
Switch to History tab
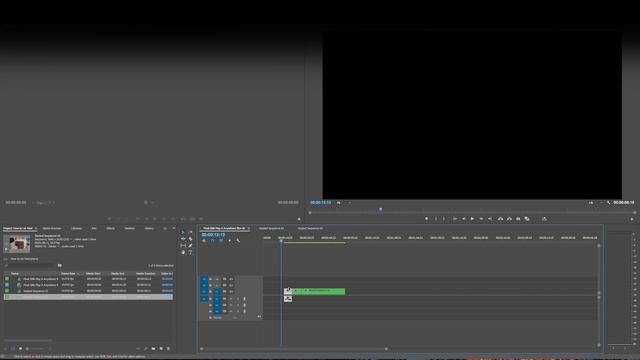coord(149,229)
